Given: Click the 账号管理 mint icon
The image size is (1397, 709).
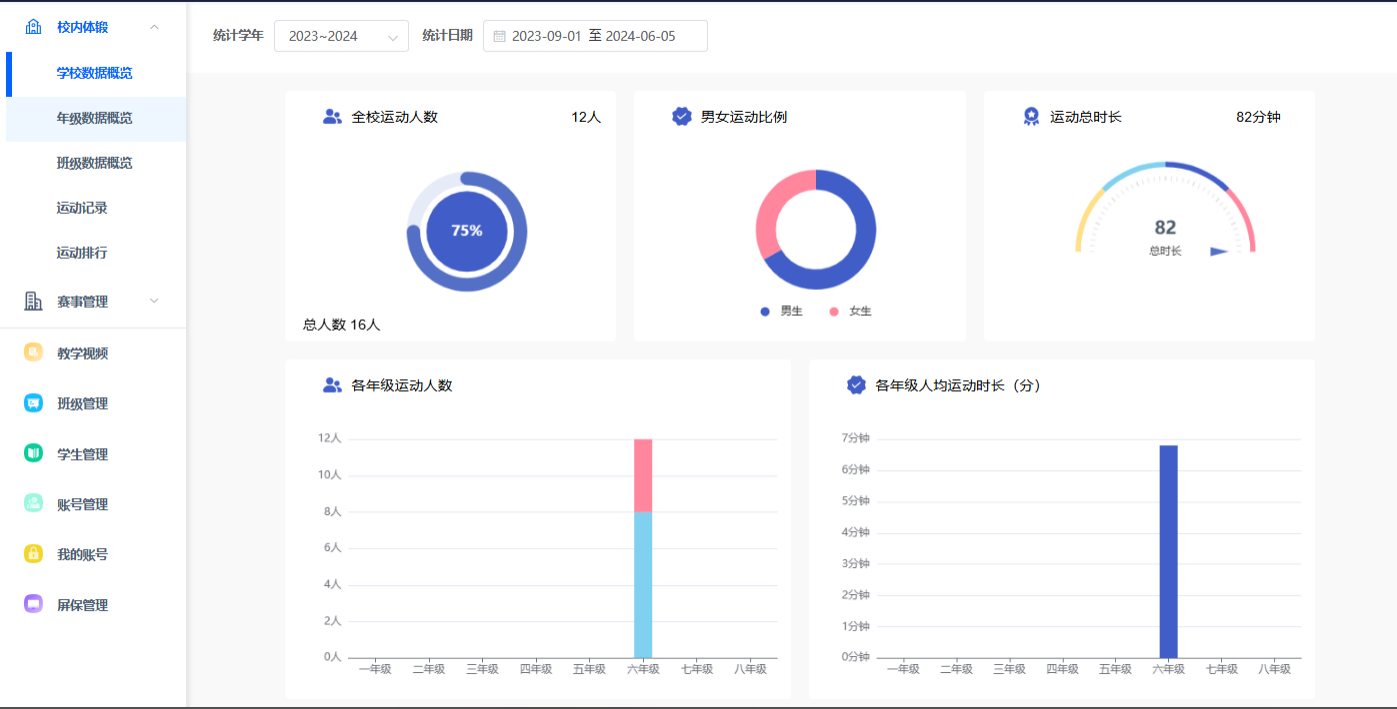Looking at the screenshot, I should point(33,503).
